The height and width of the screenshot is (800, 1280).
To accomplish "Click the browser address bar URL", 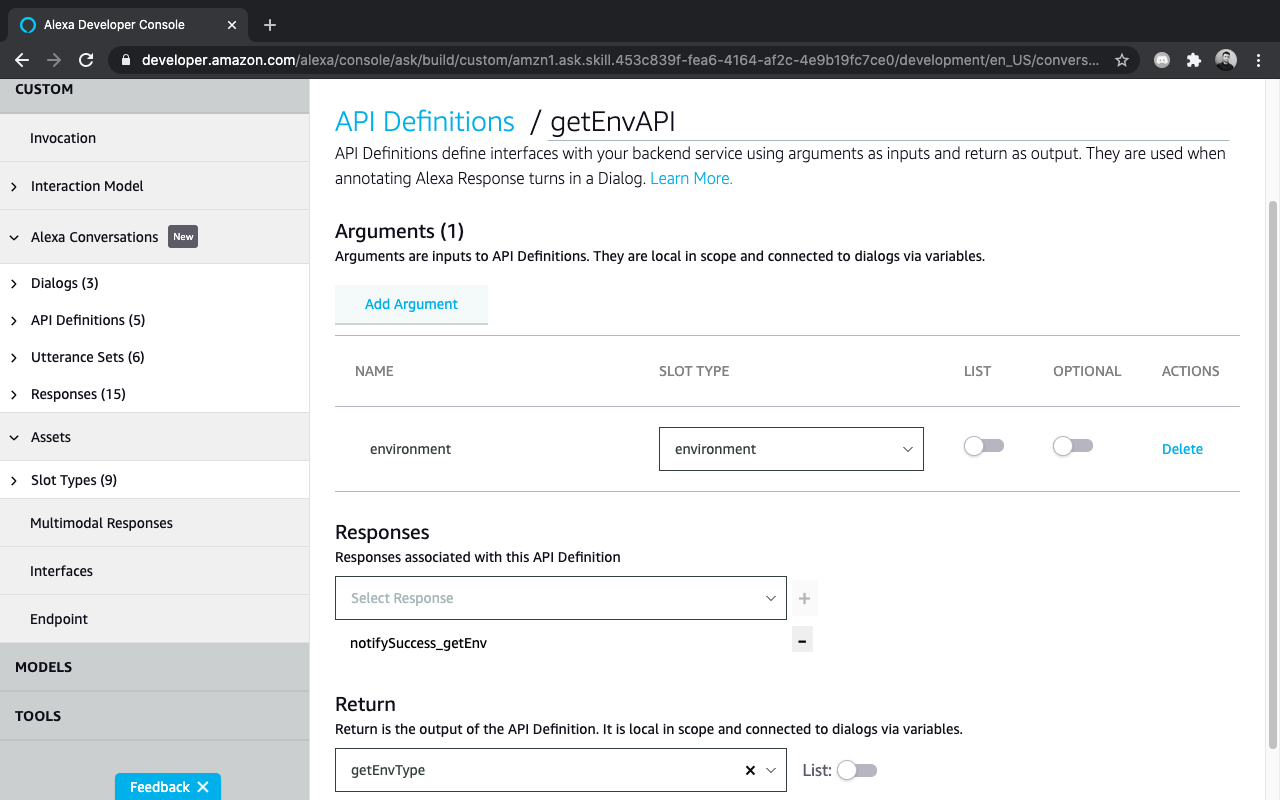I will tap(620, 60).
